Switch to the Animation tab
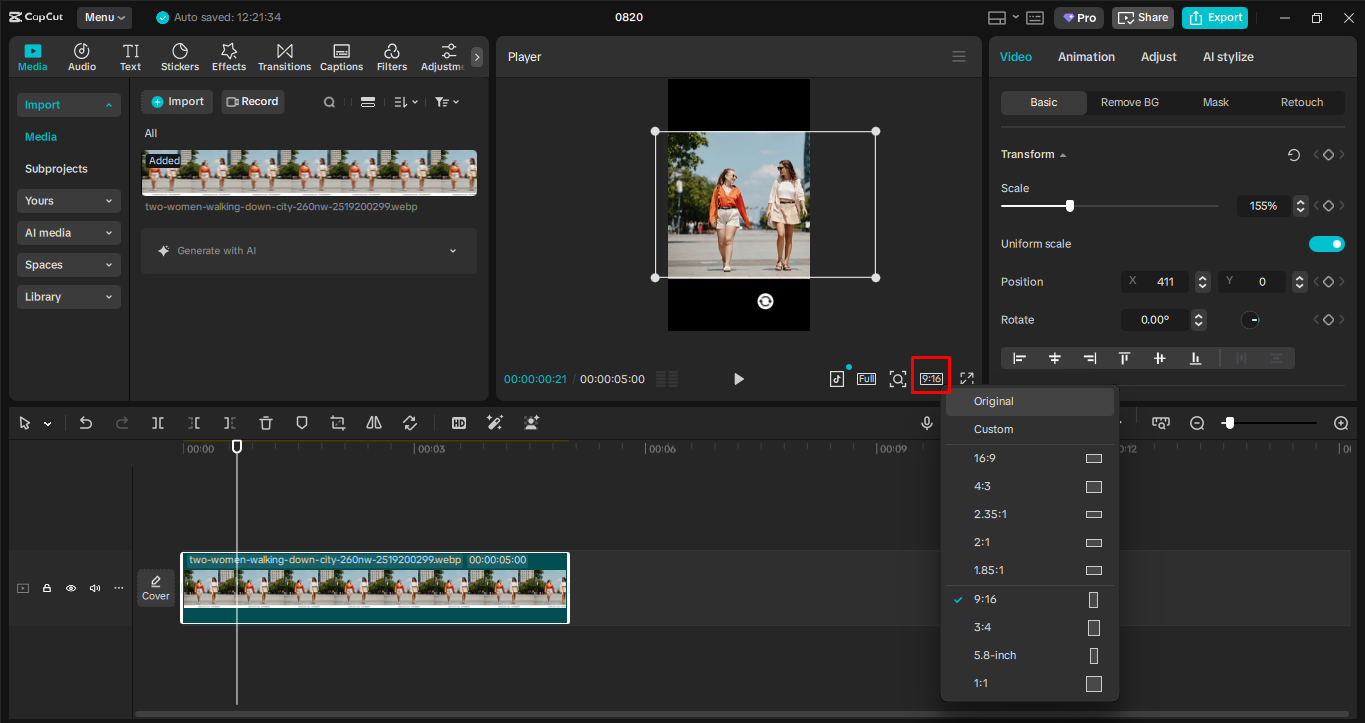 pyautogui.click(x=1086, y=57)
